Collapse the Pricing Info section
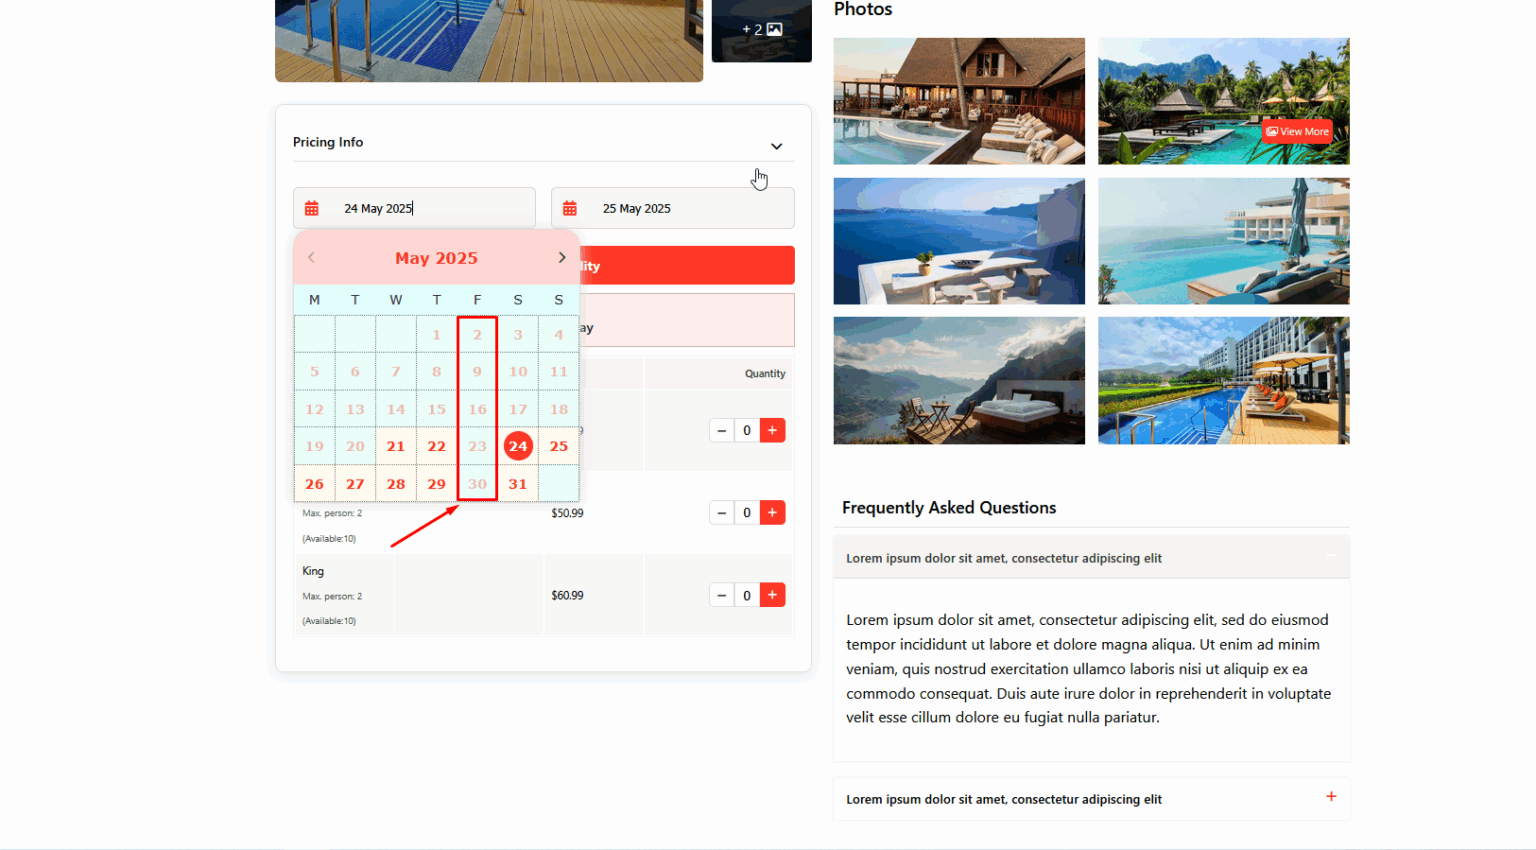Screen dimensions: 1536x850 776,146
